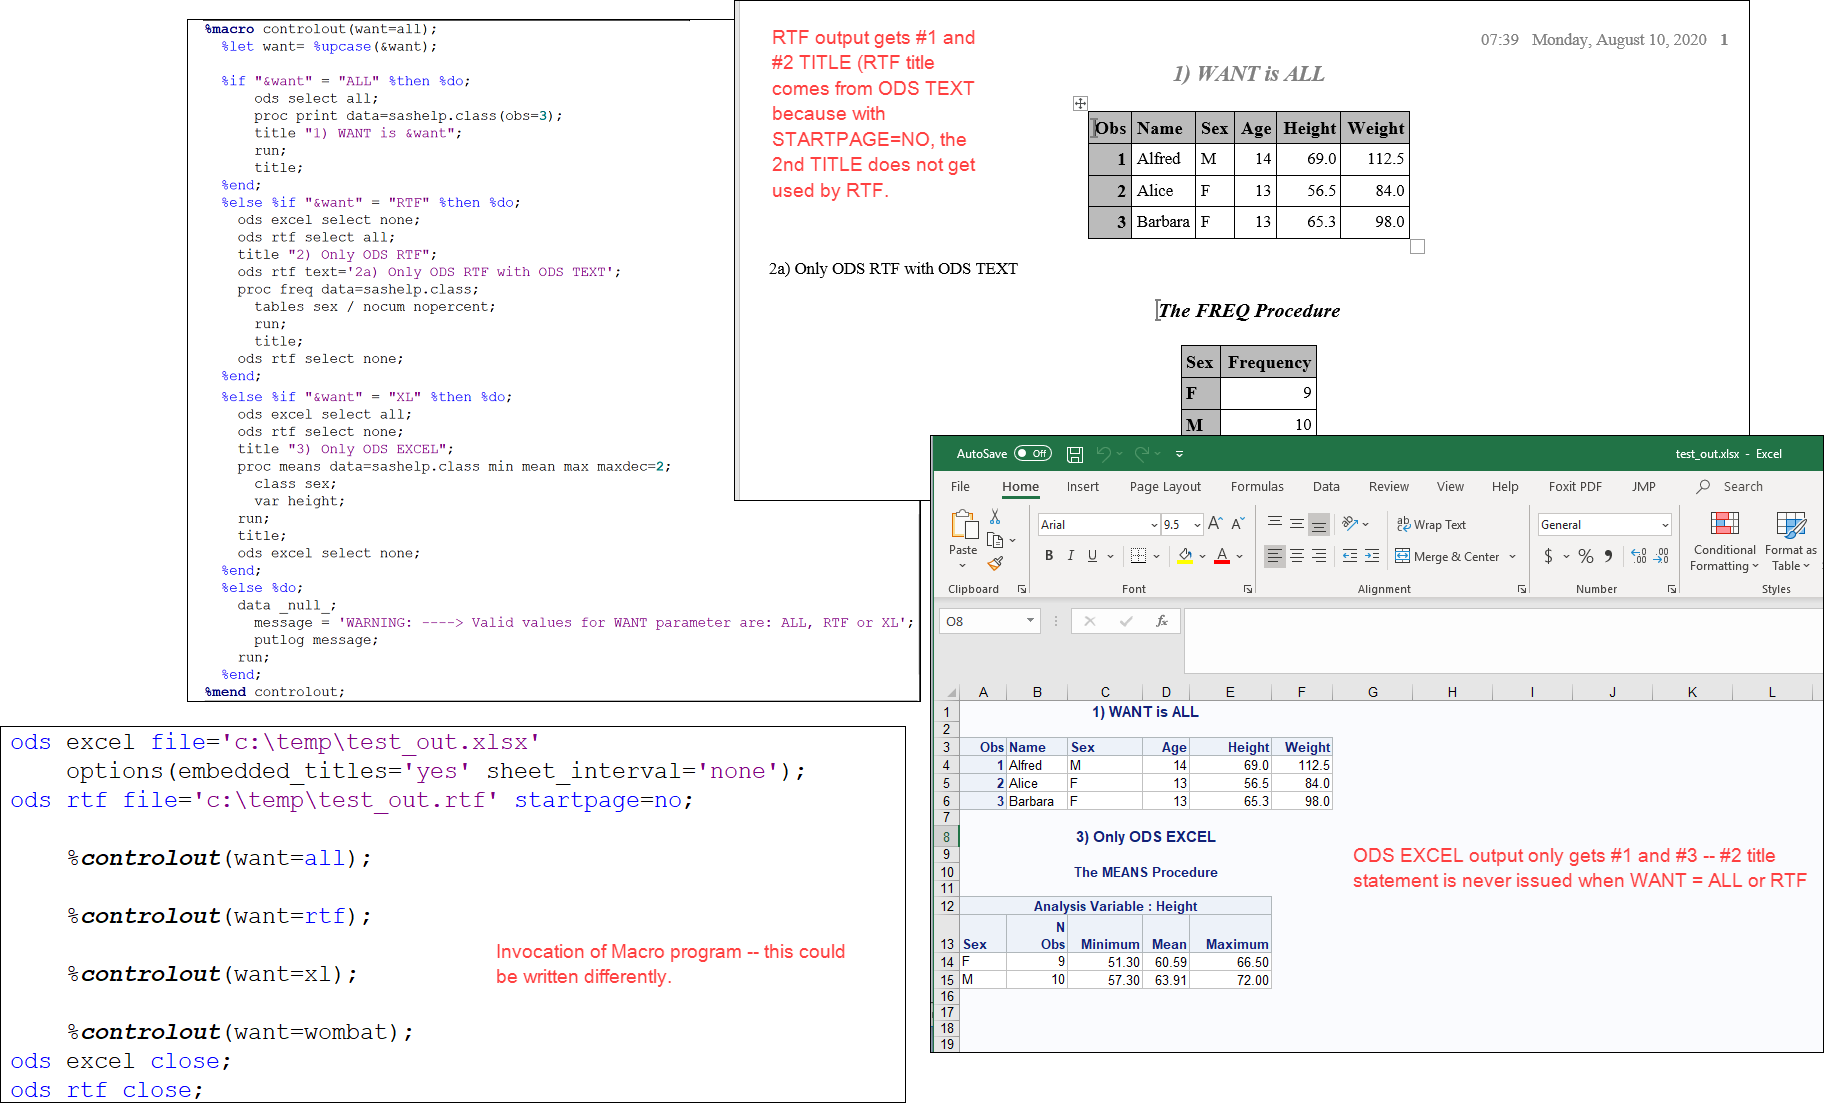Open the Arial font name dropdown

[x=1154, y=525]
